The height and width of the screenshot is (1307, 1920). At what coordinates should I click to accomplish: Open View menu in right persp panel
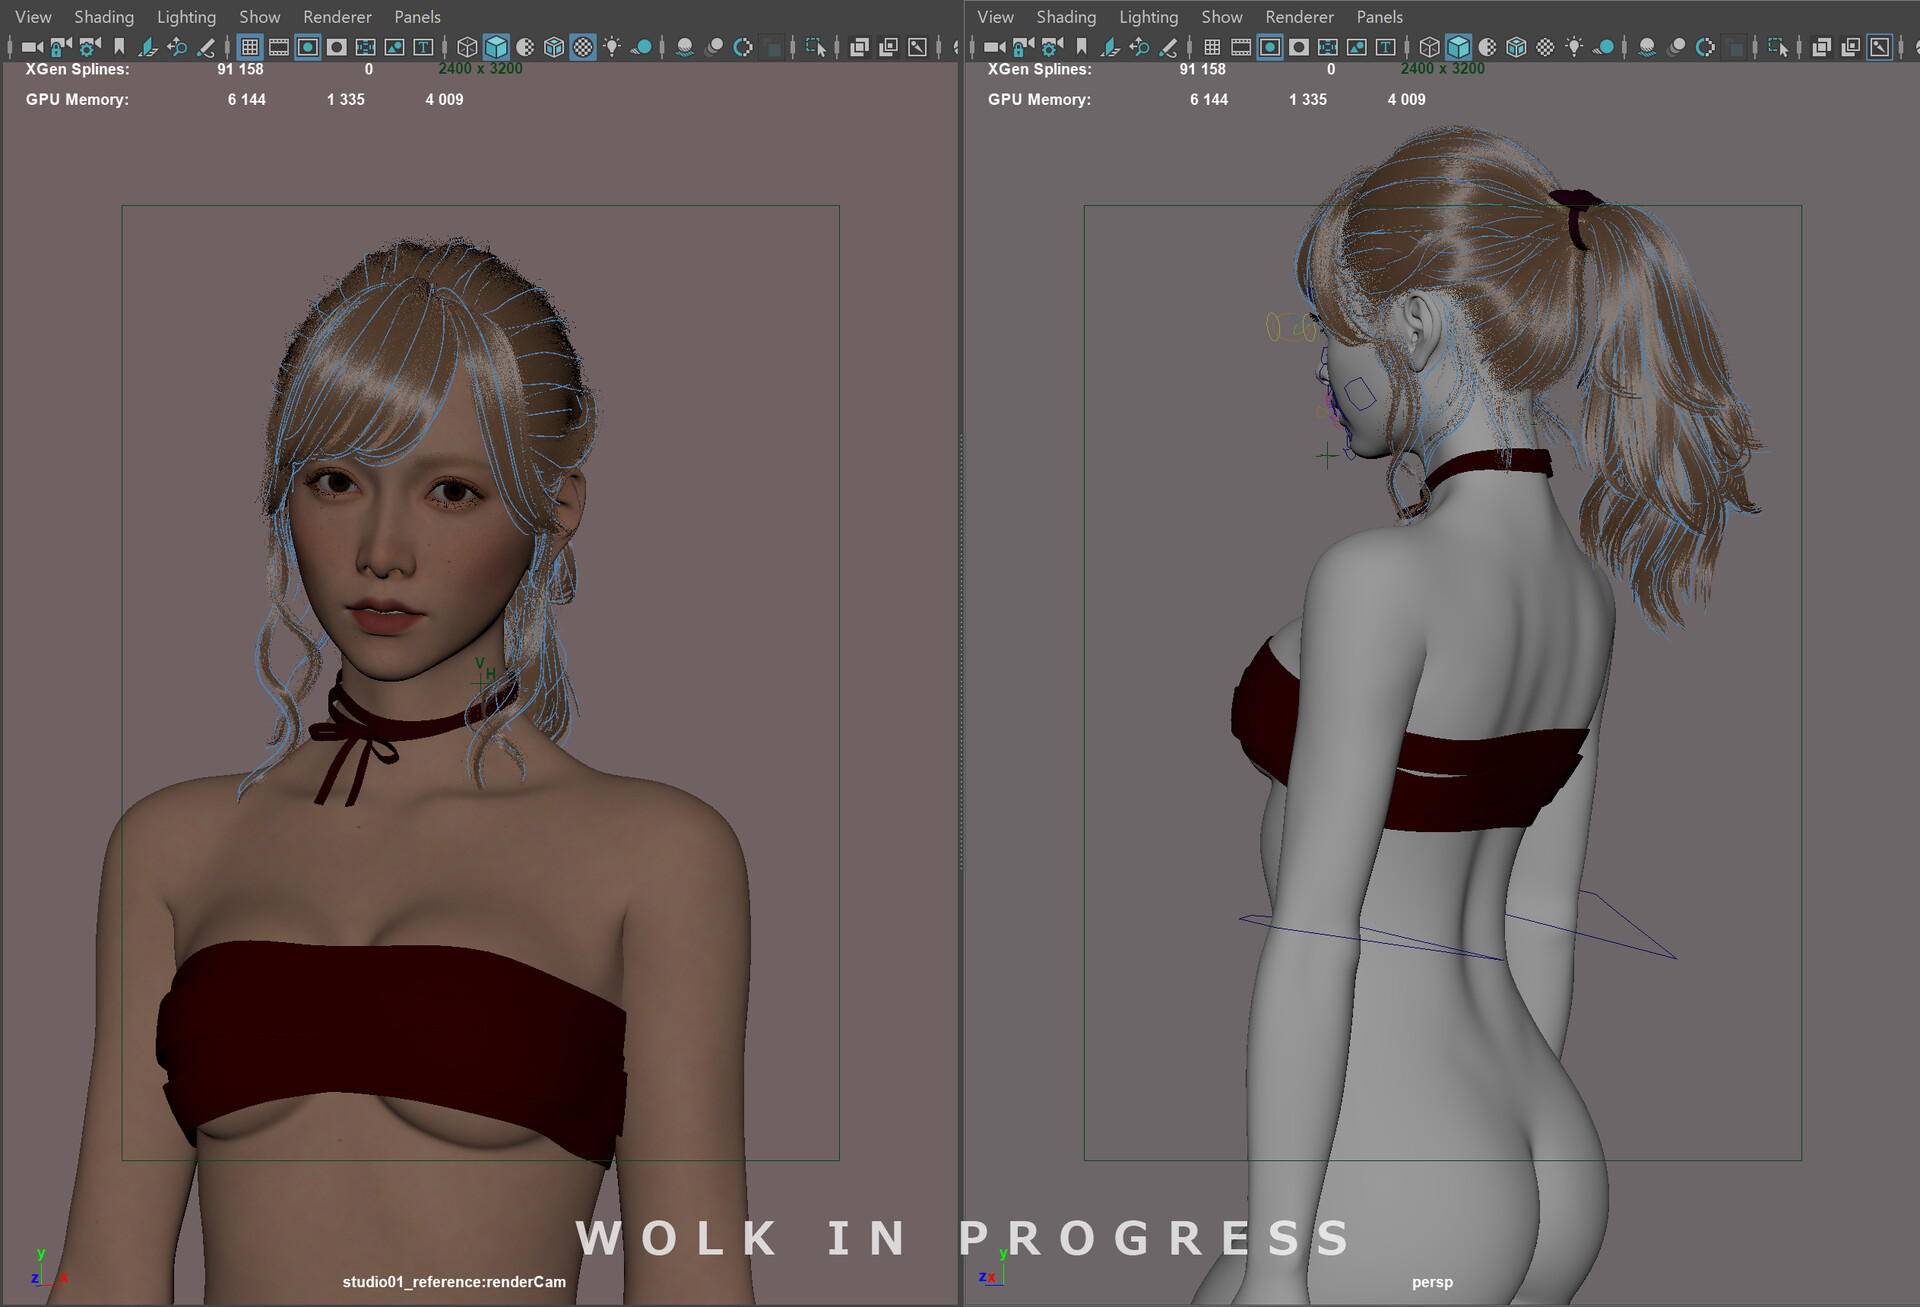click(x=995, y=17)
